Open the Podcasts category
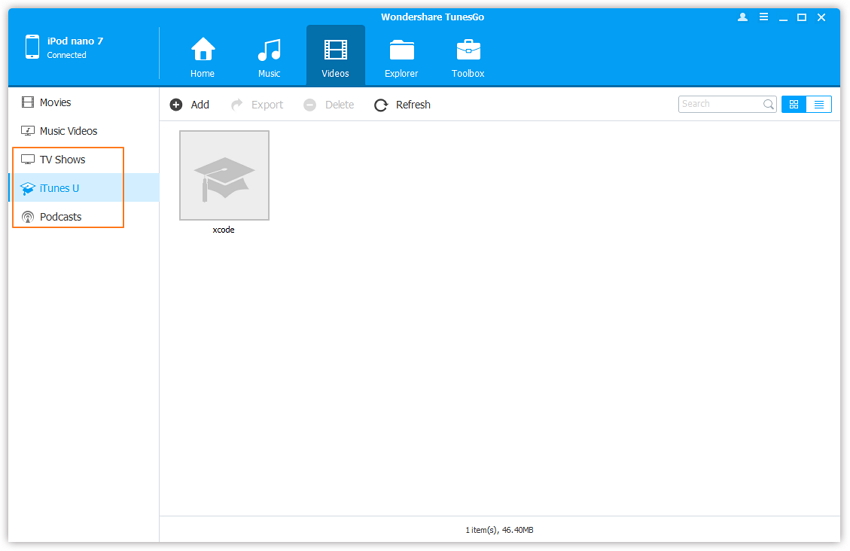850x551 pixels. [60, 217]
